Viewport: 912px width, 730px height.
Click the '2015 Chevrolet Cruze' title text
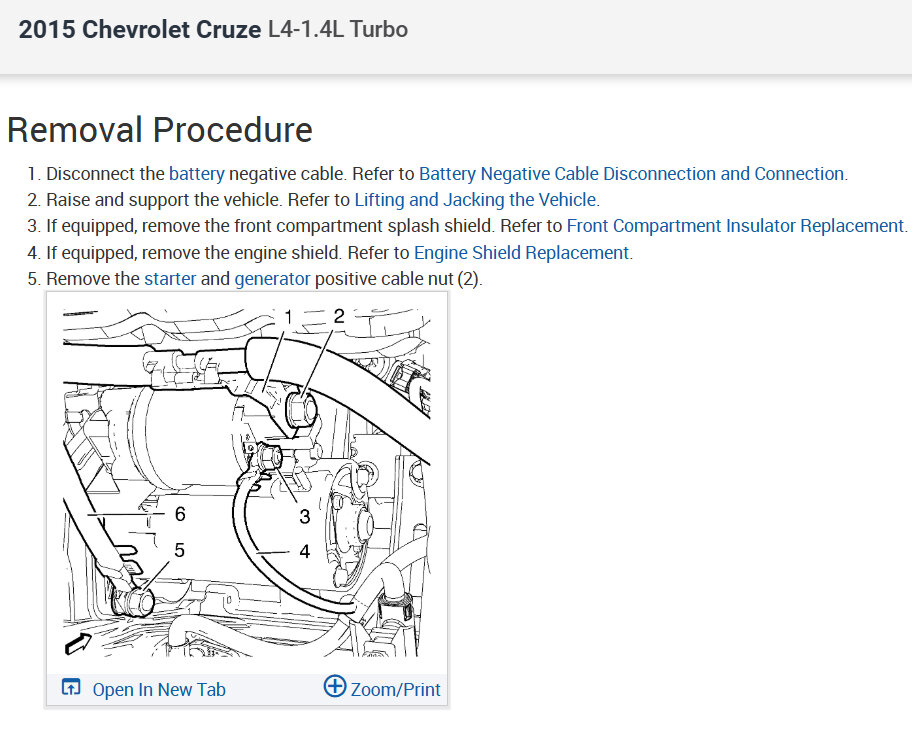click(x=140, y=30)
